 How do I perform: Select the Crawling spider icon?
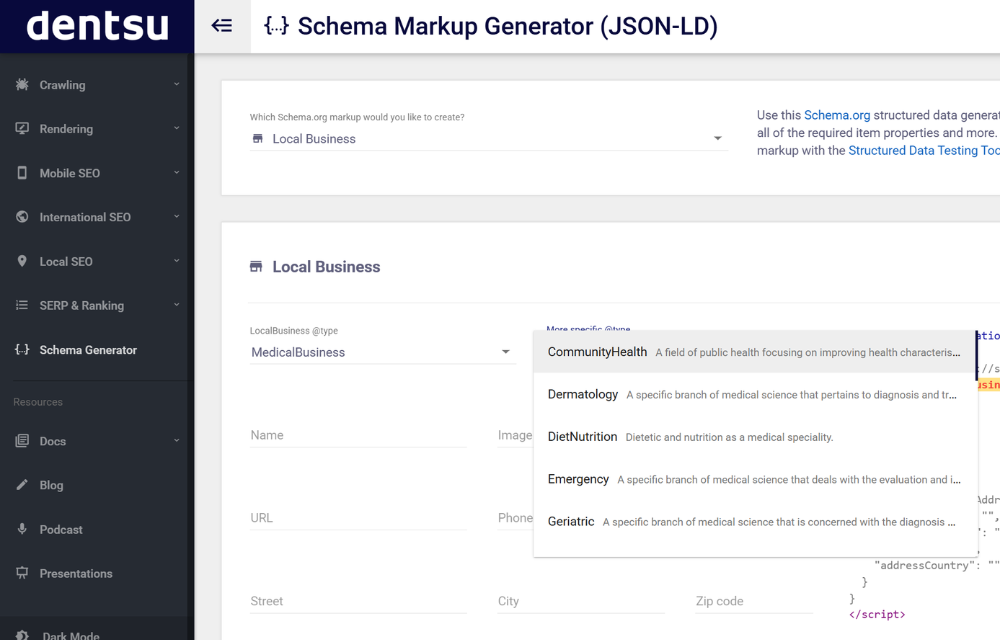click(x=21, y=84)
